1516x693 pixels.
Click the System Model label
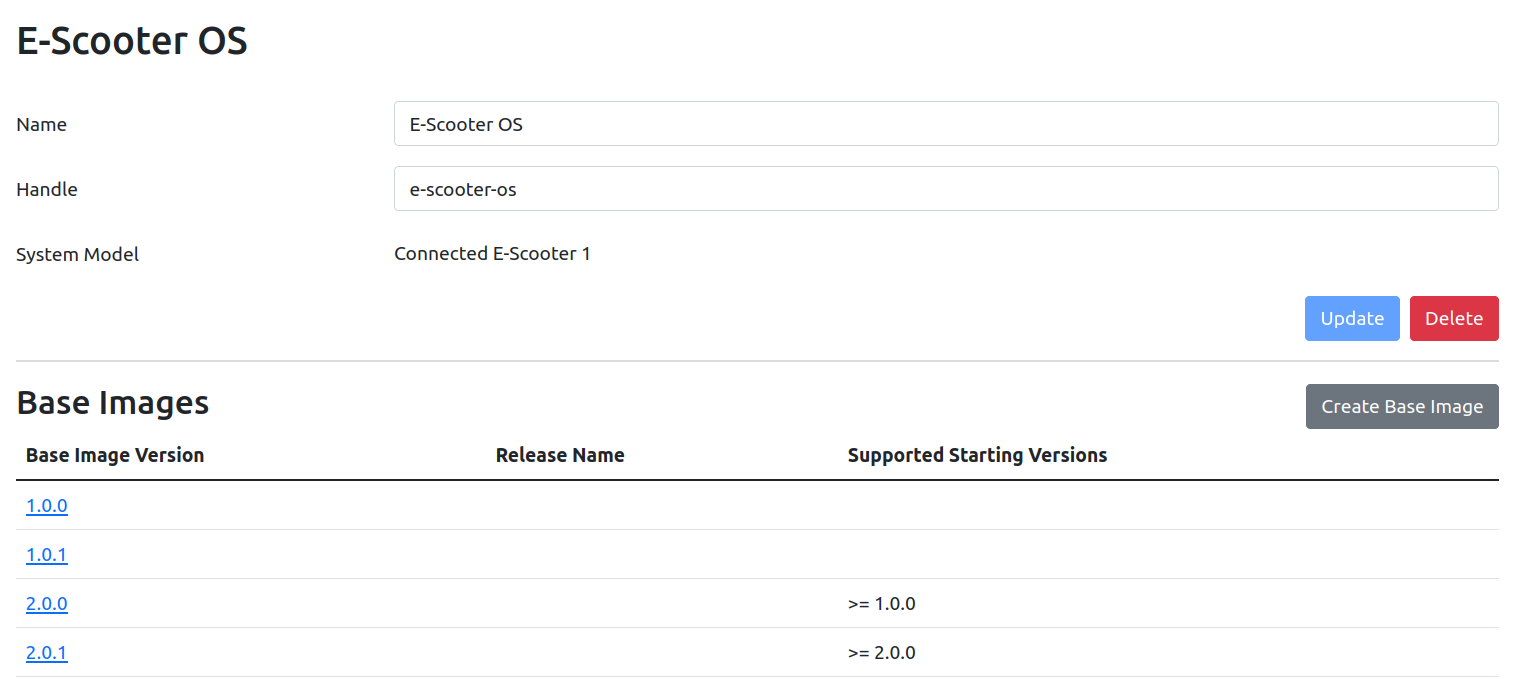click(x=78, y=254)
